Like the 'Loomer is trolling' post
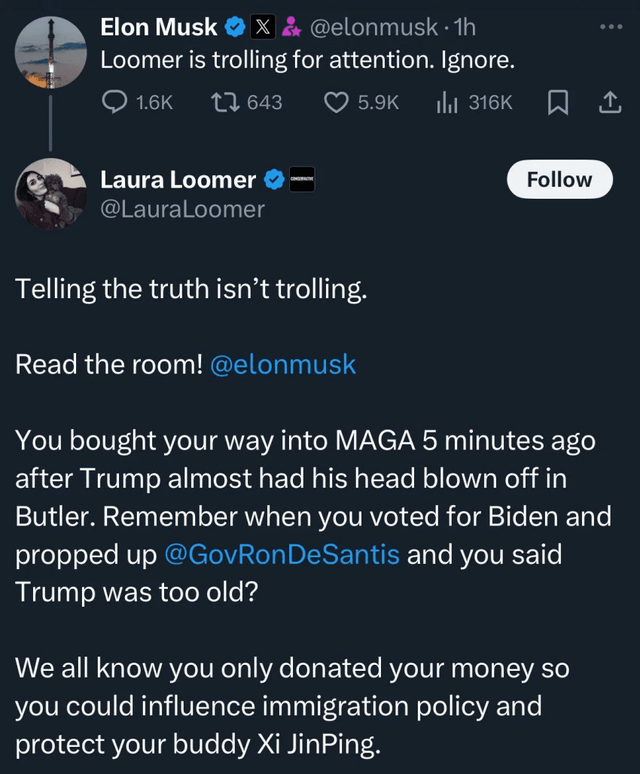 coord(337,102)
